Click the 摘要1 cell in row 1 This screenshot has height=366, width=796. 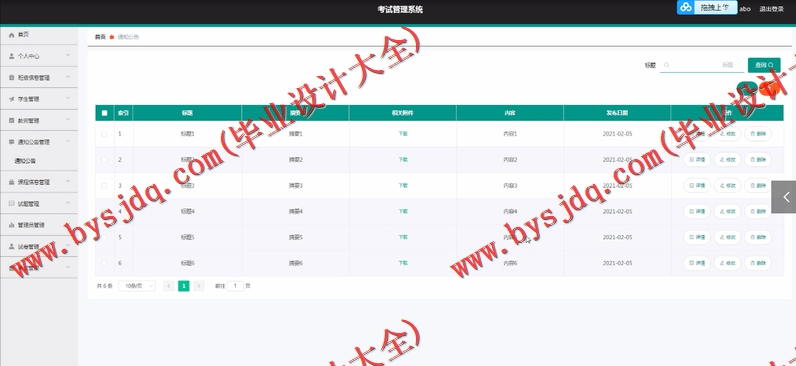pyautogui.click(x=295, y=134)
